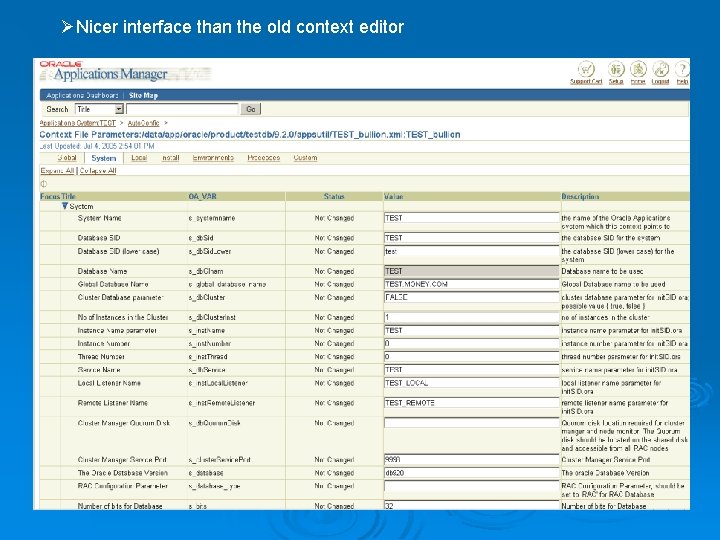Click the Not Changed status for System Name
720x540 pixels.
pyautogui.click(x=334, y=218)
